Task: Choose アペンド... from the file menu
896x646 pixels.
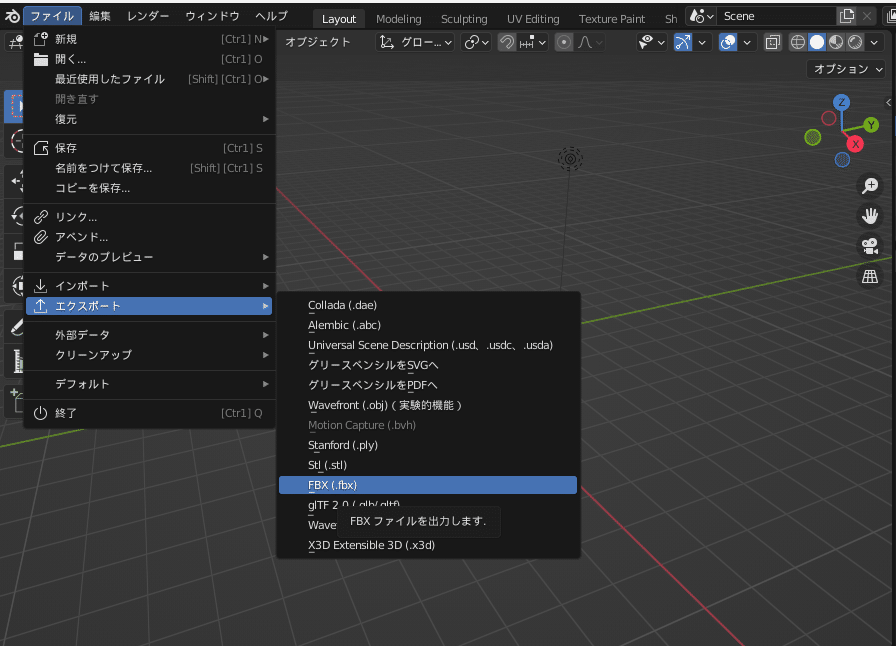Action: 150,237
